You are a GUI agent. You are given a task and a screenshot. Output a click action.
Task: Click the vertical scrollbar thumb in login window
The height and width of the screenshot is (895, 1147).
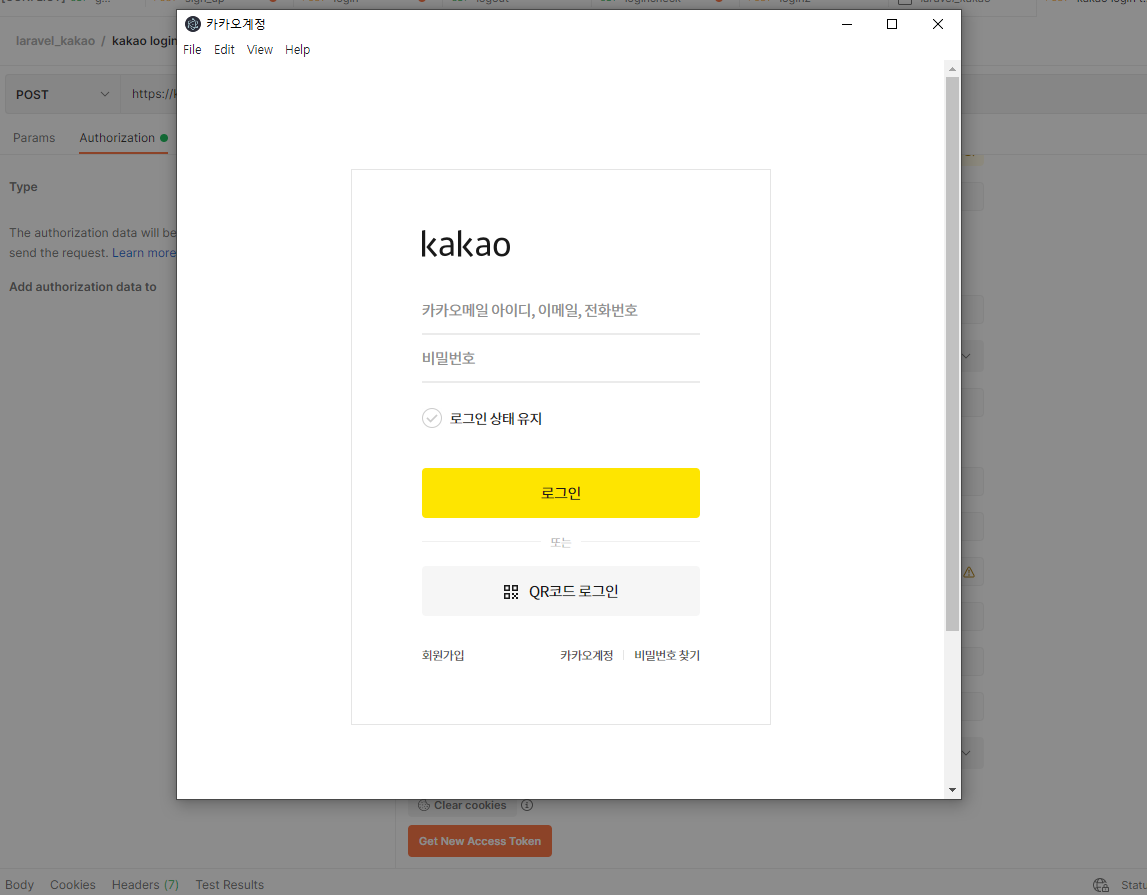pyautogui.click(x=952, y=354)
